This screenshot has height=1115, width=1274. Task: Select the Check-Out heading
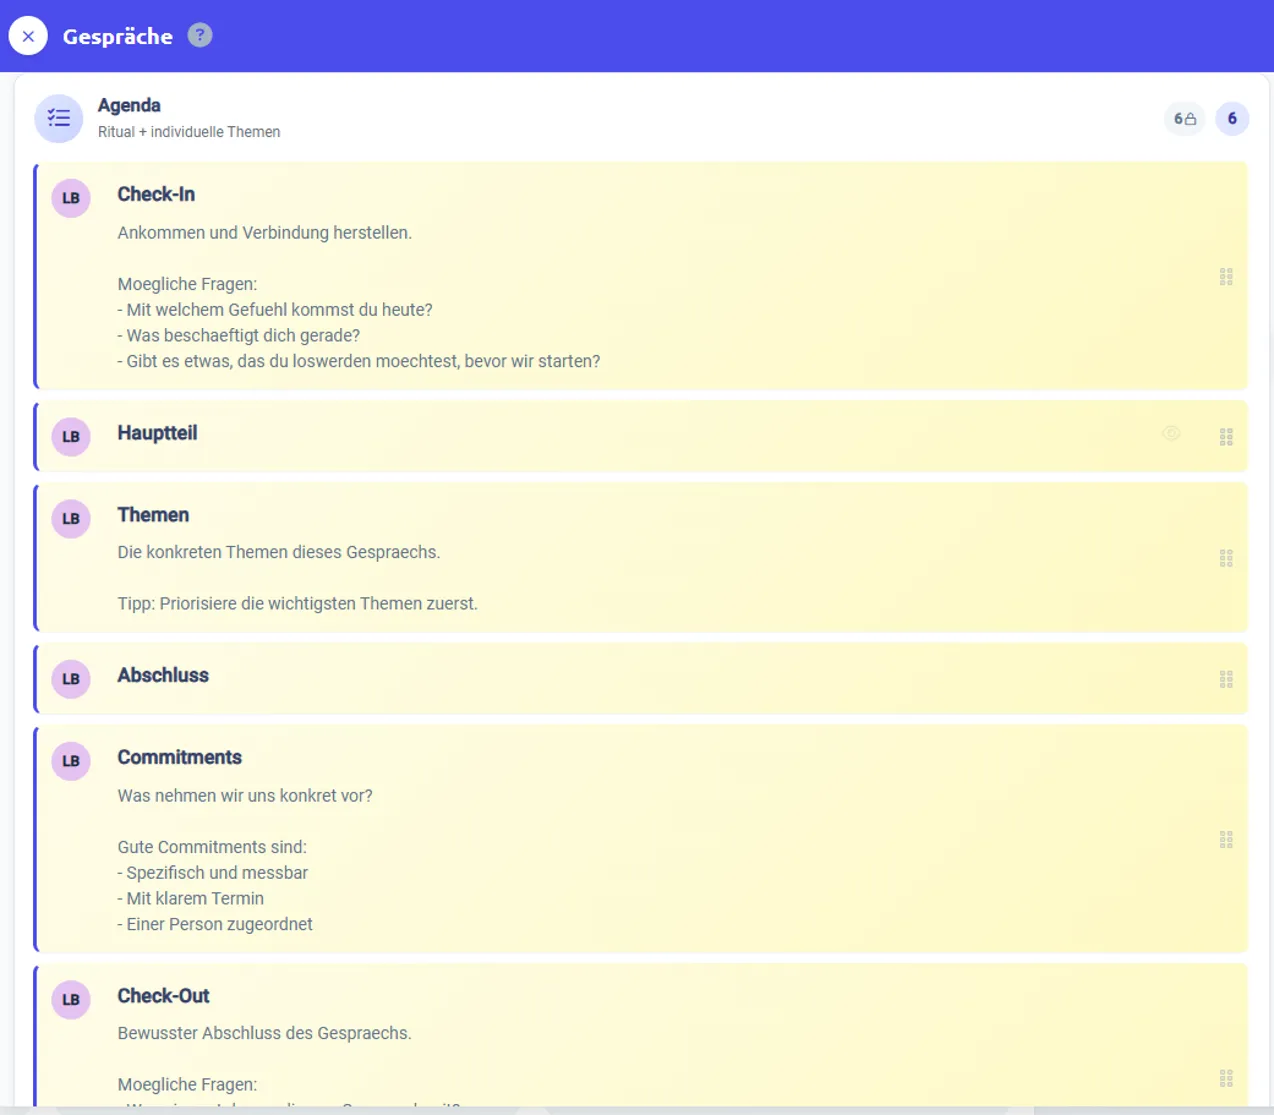(x=163, y=996)
